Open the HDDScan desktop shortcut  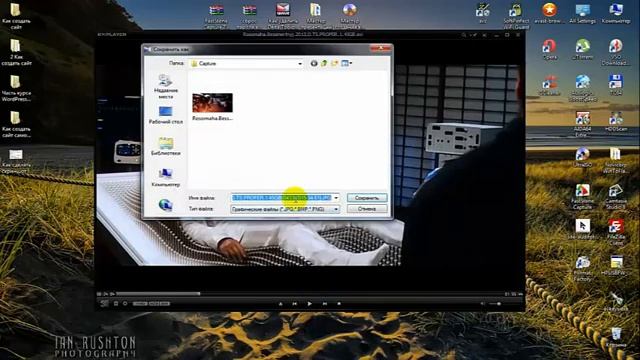click(616, 121)
